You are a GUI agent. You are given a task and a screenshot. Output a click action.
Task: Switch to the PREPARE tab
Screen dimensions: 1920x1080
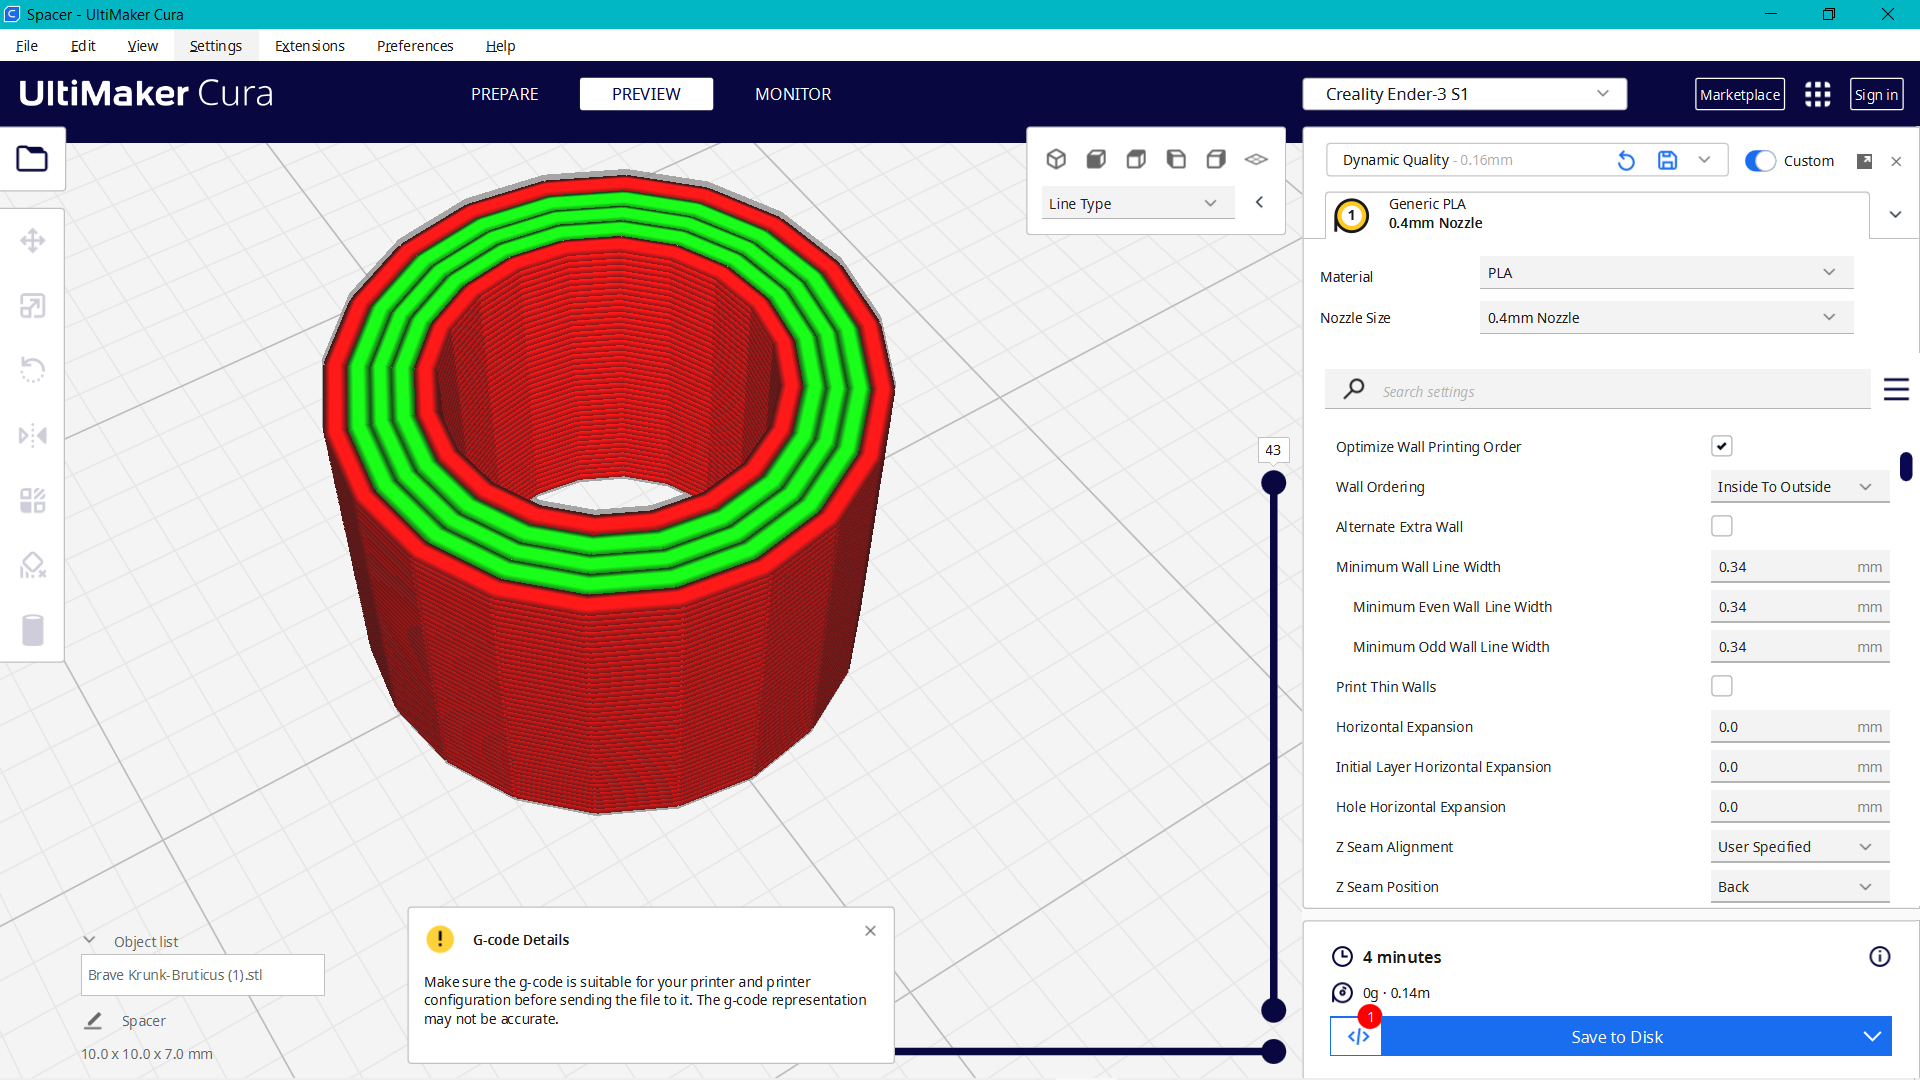pos(504,93)
